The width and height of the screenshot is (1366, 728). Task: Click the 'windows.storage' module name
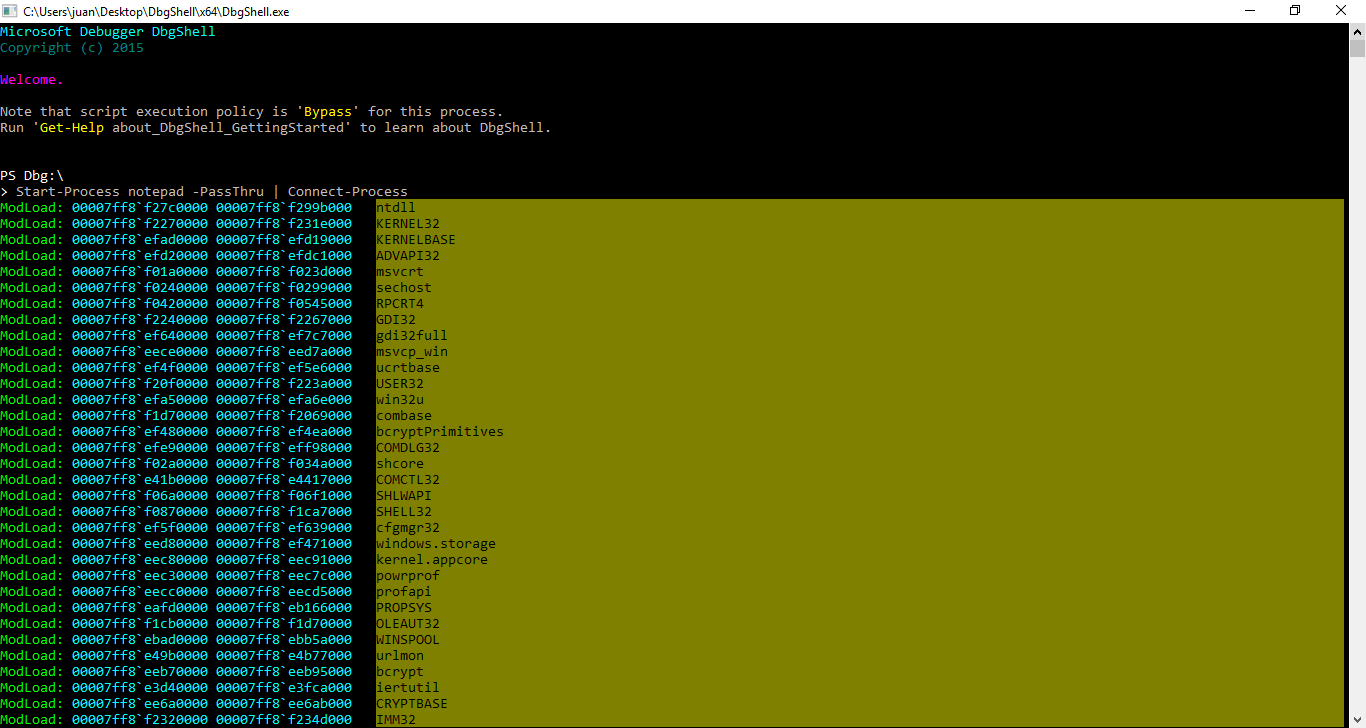[x=436, y=544]
